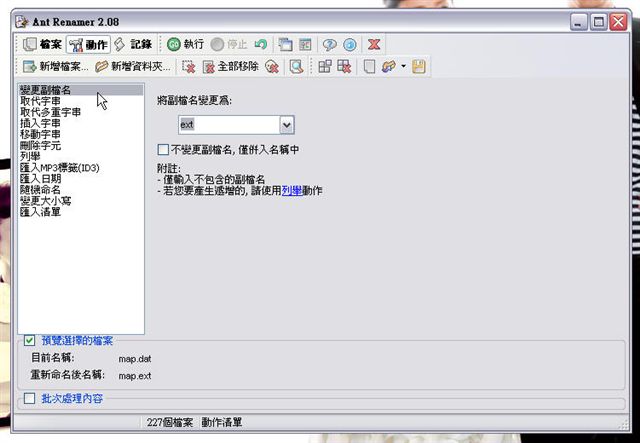
Task: Maximize the Ant Renamer window
Action: click(x=599, y=22)
